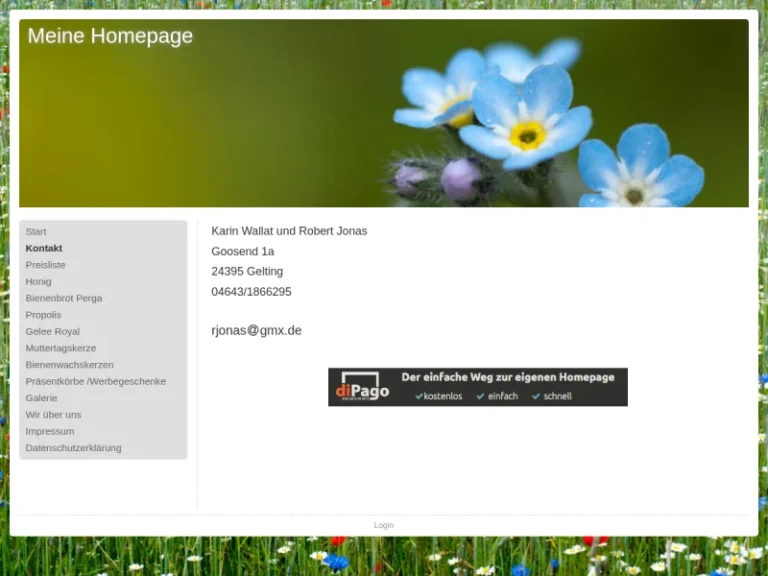
Task: Click the Meine Homepage site title
Action: point(110,36)
